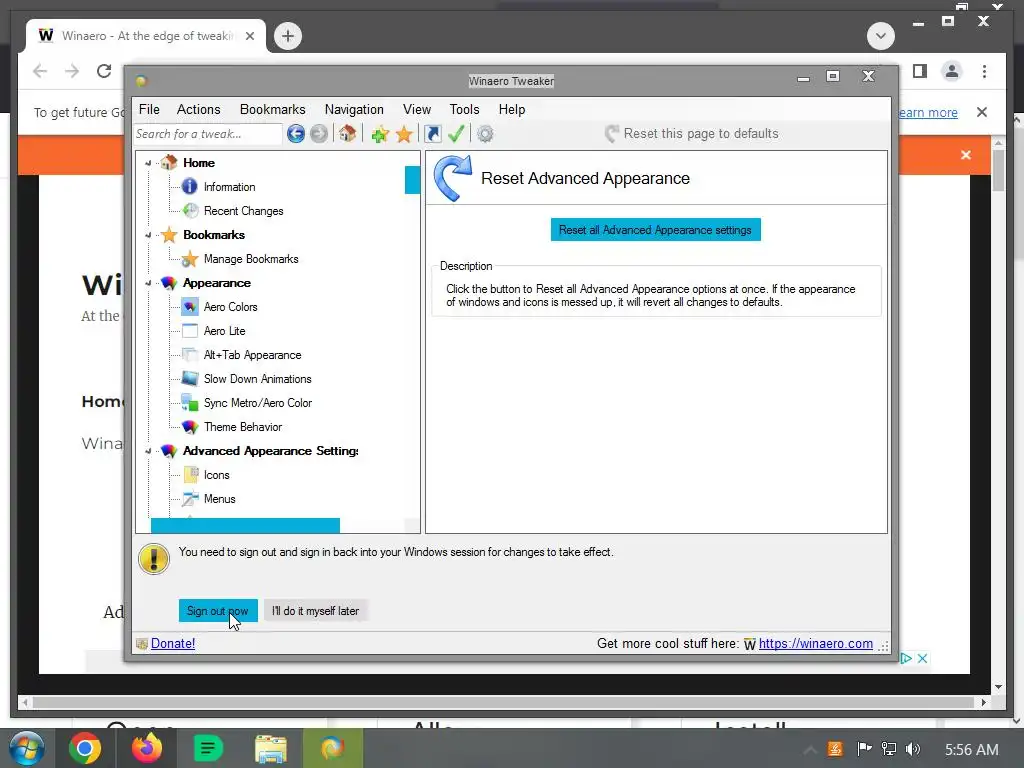The width and height of the screenshot is (1024, 768).
Task: Click Chrome's reload page button
Action: point(104,71)
